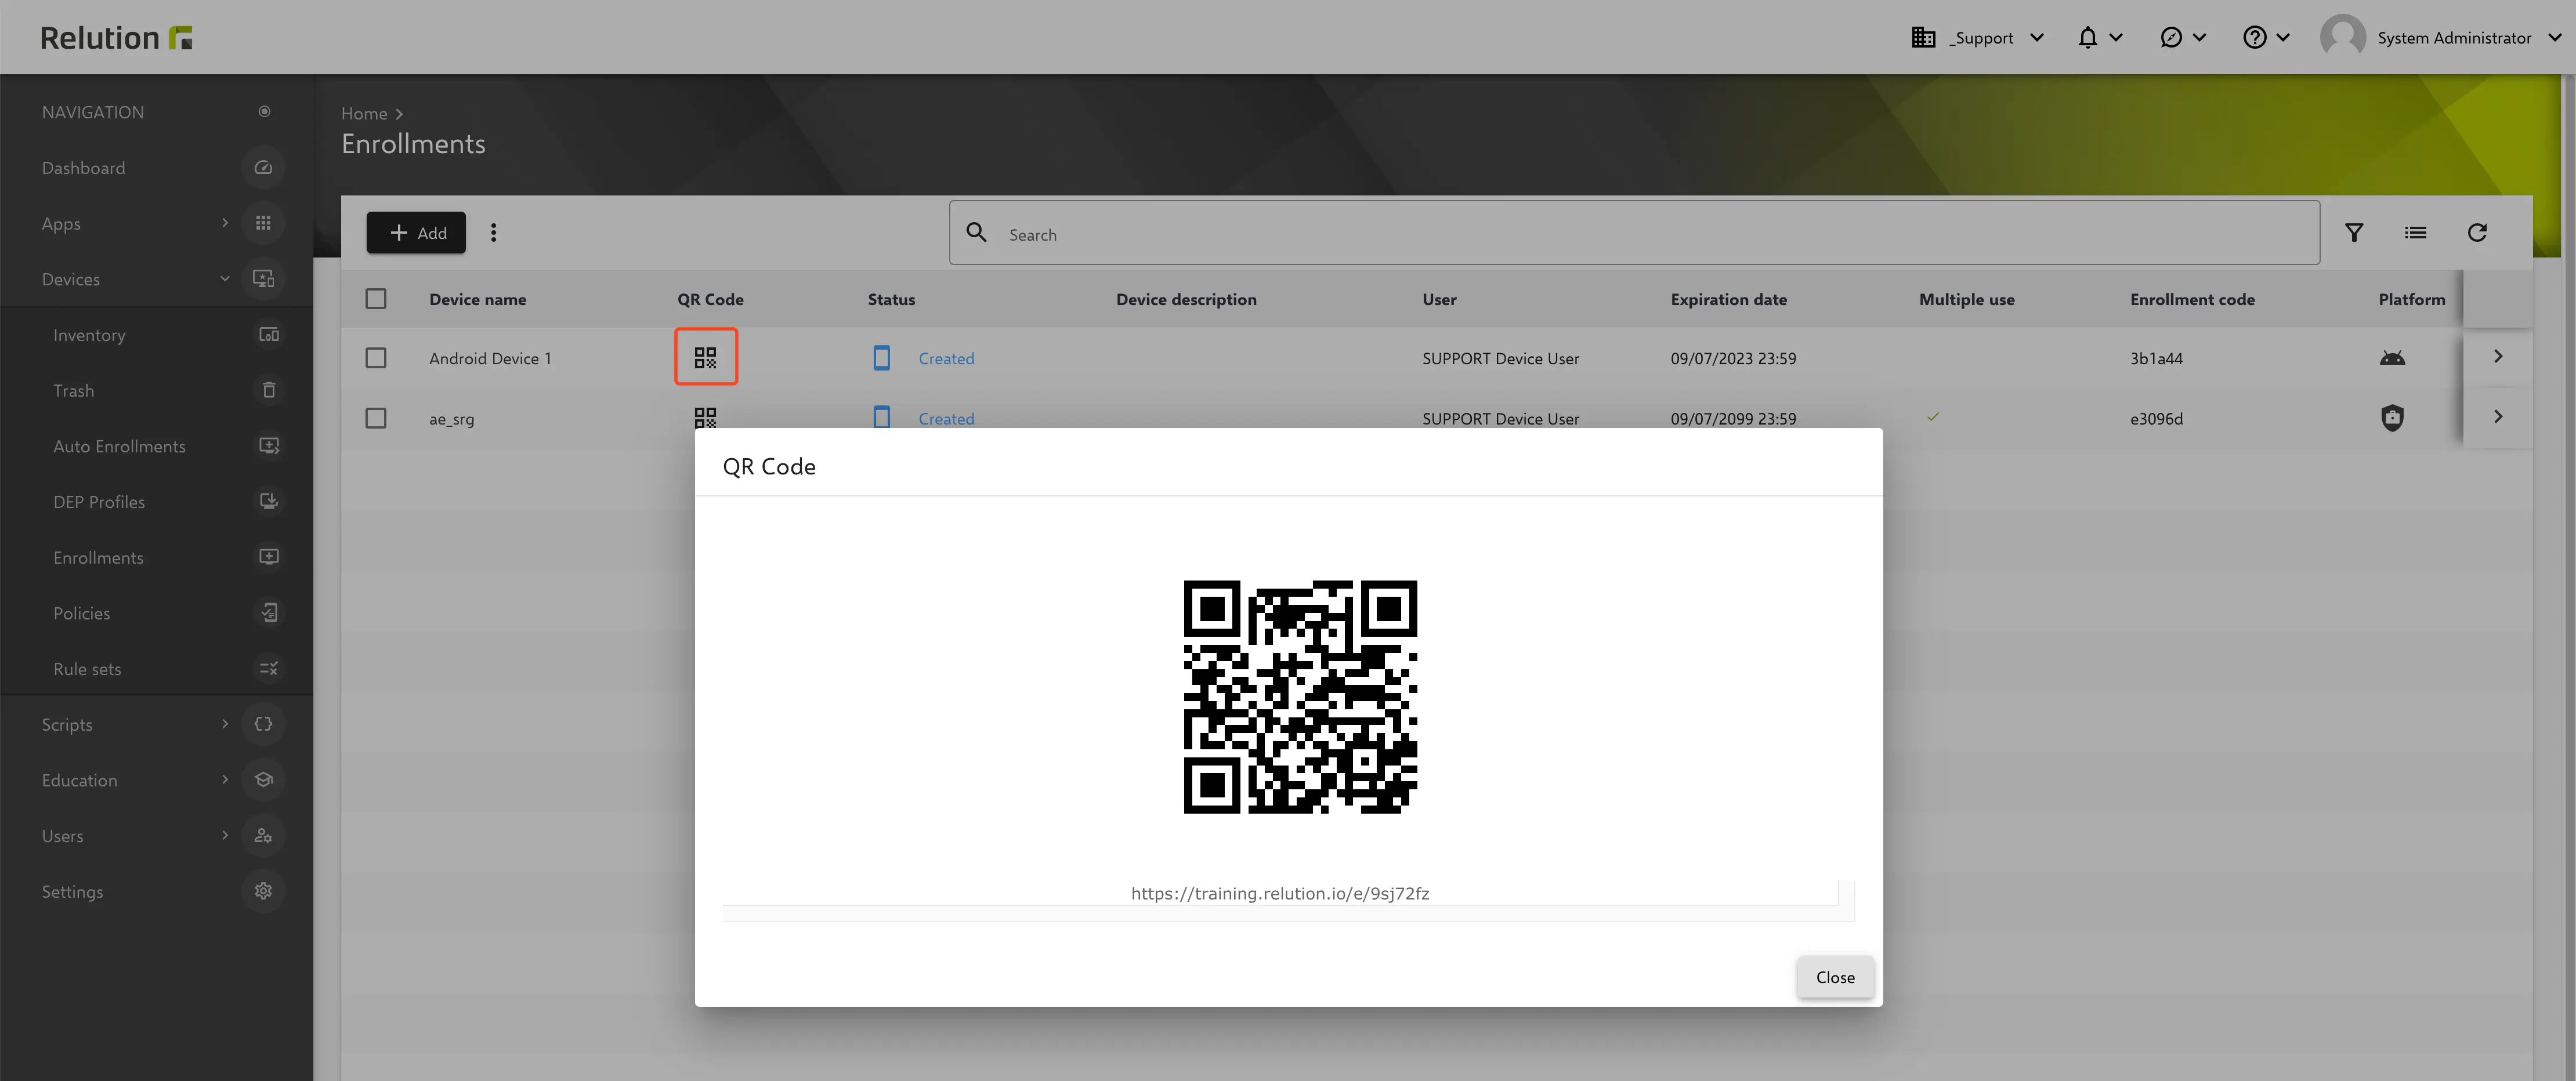Open Auto Enrollments in the sidebar
Viewport: 2576px width, 1081px height.
(119, 446)
